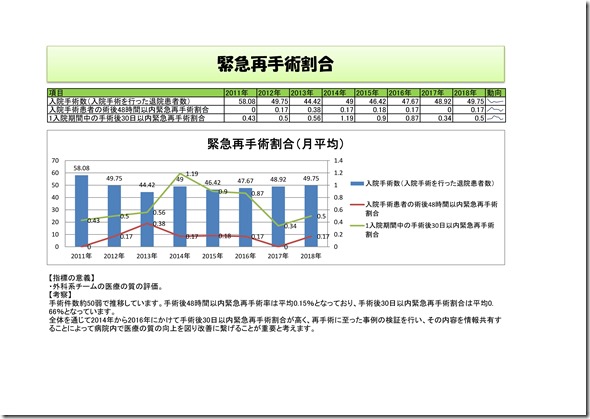The width and height of the screenshot is (590, 419).
Task: Click the green legend line for 30日以内
Action: [357, 226]
